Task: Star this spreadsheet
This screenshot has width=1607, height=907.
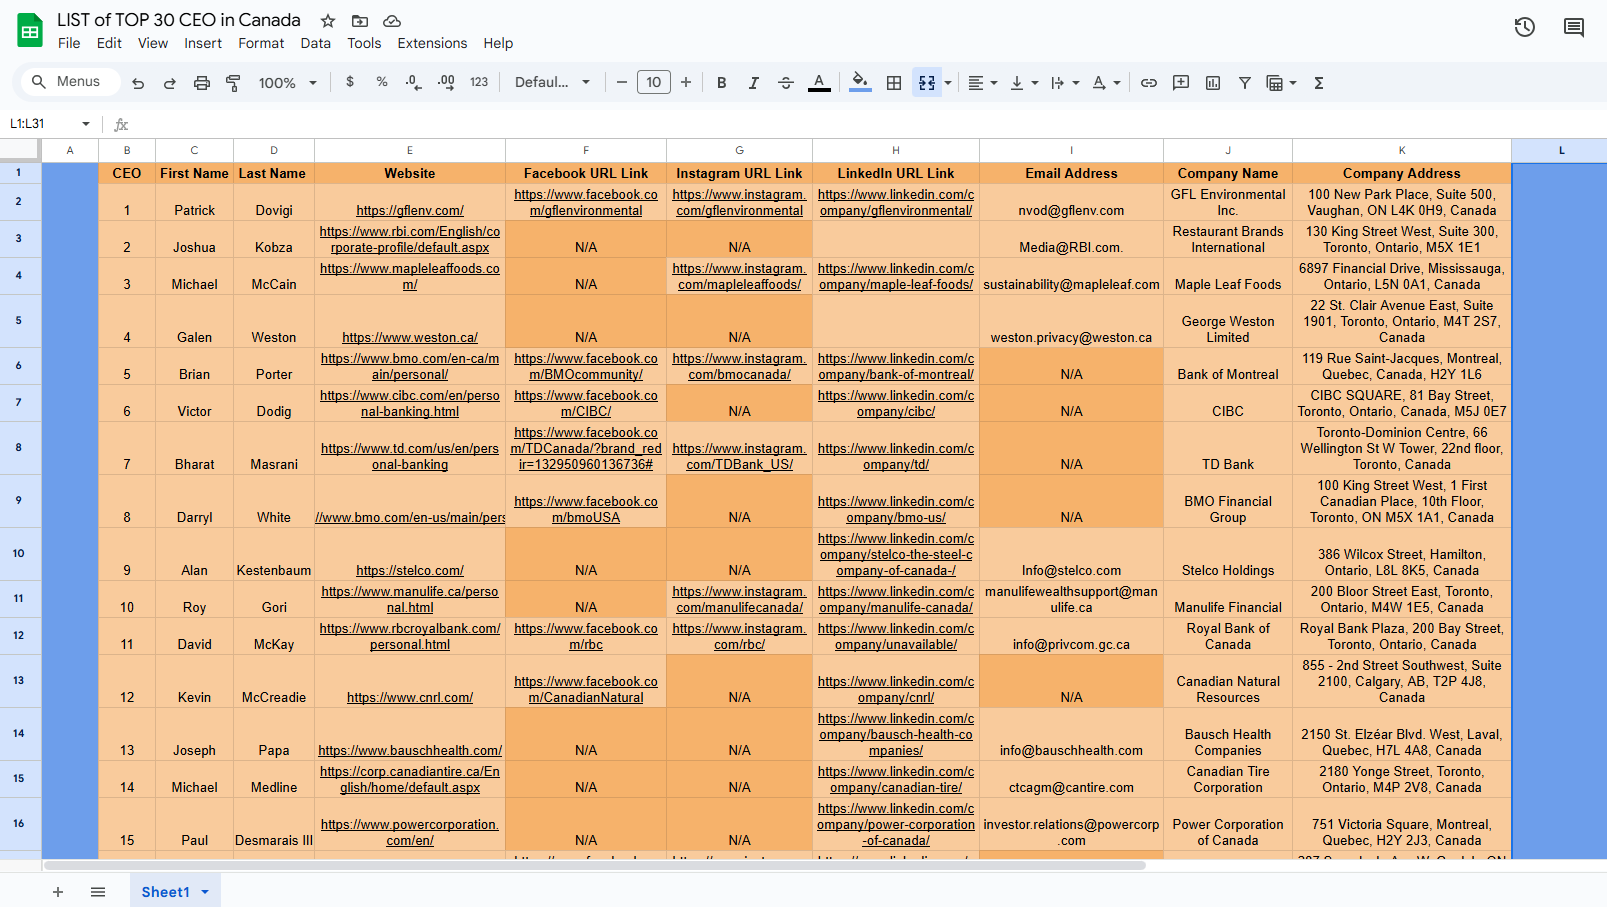Action: pyautogui.click(x=328, y=21)
